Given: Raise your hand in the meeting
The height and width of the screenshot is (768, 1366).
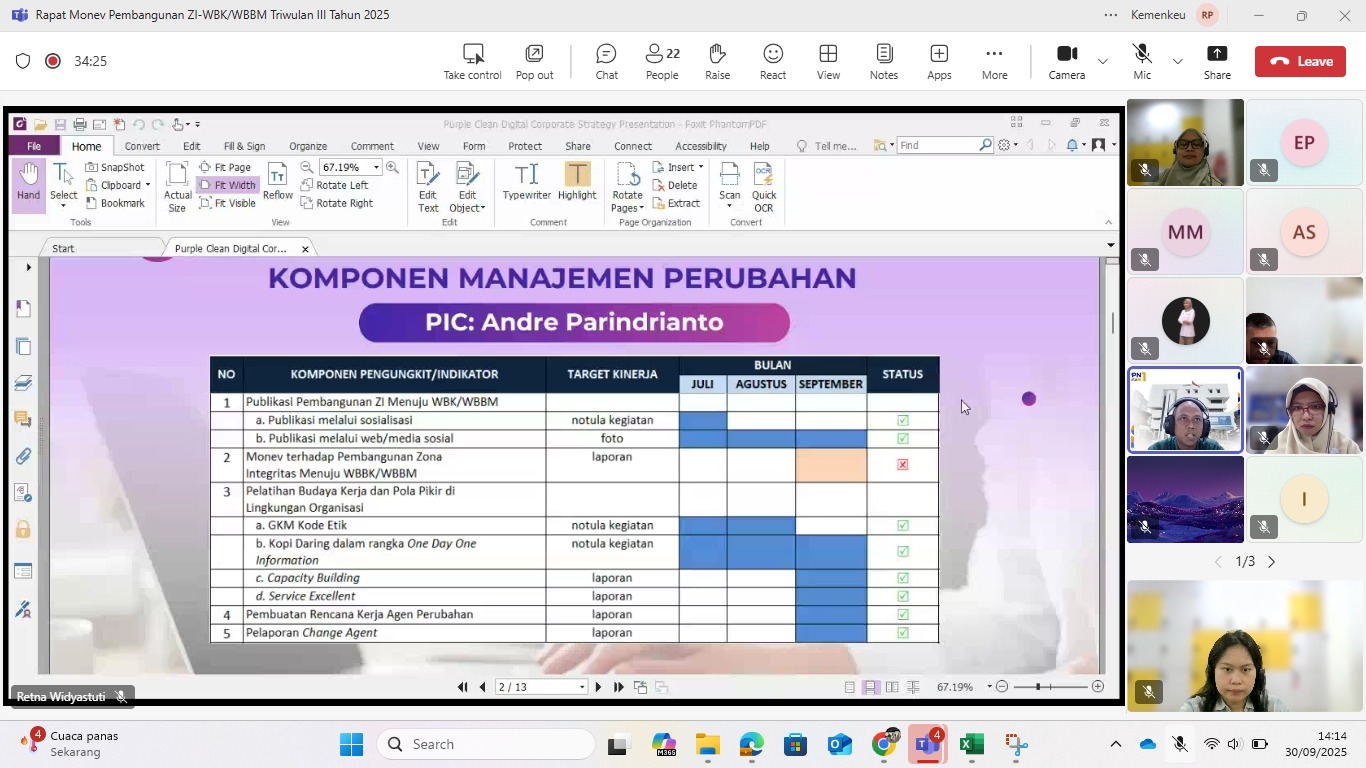Looking at the screenshot, I should [717, 61].
